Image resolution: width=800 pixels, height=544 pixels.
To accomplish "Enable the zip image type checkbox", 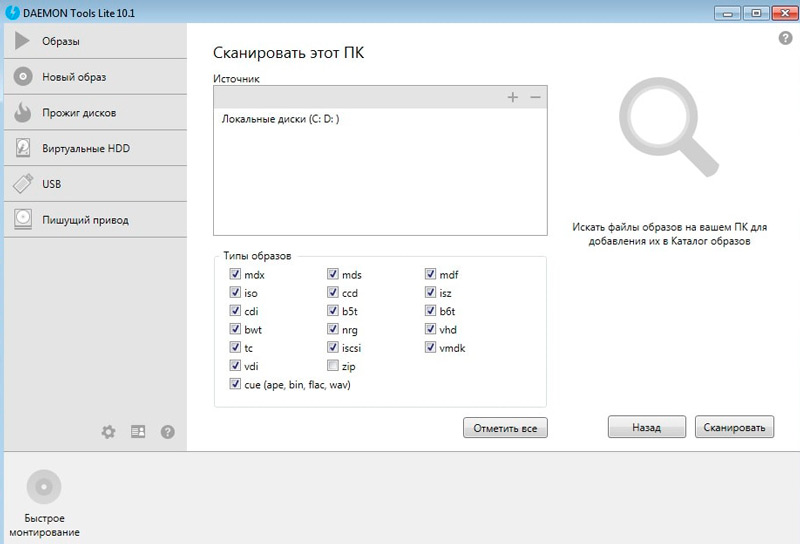I will coord(333,365).
